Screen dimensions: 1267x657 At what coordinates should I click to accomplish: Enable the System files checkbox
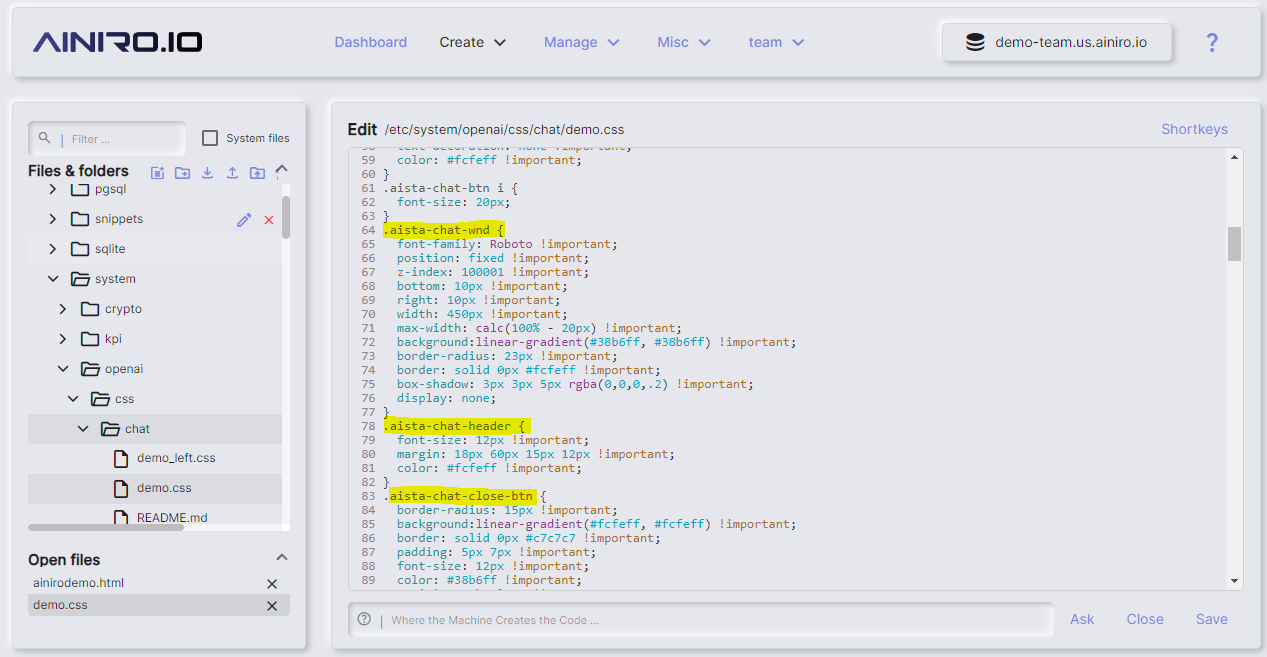[x=210, y=138]
